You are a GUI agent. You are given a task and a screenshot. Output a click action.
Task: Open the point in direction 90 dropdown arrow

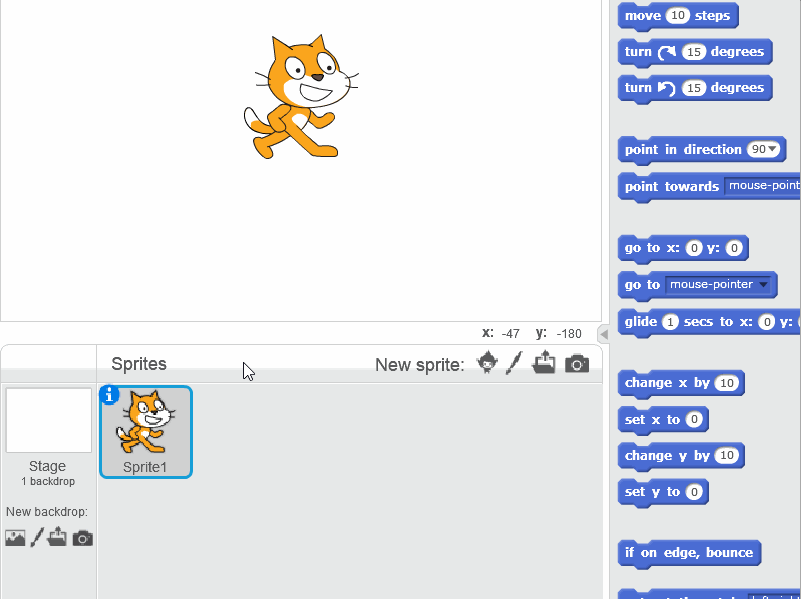772,149
